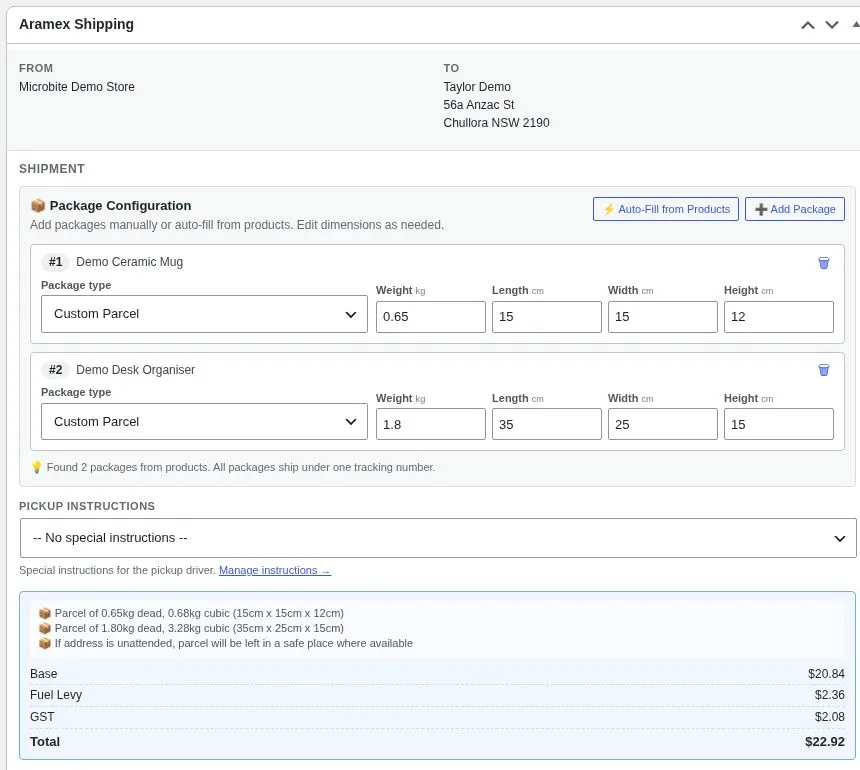Edit Length field showing 35
The width and height of the screenshot is (860, 770).
coord(546,424)
